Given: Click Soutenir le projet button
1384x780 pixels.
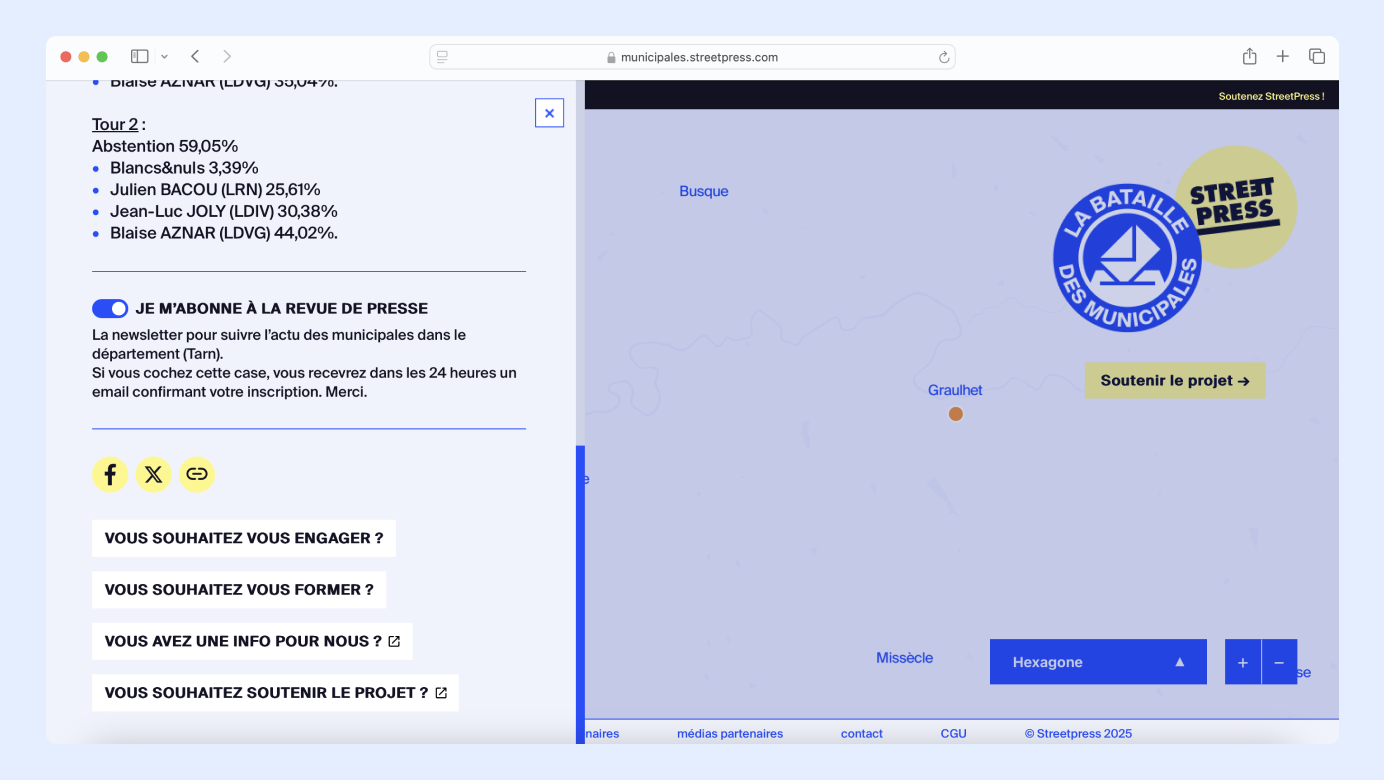Looking at the screenshot, I should (x=1175, y=380).
